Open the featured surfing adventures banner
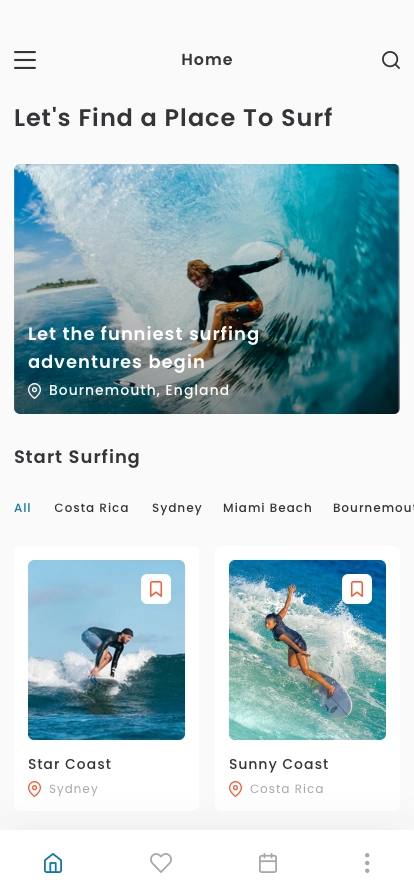Viewport: 414px width, 896px height. pyautogui.click(x=206, y=289)
